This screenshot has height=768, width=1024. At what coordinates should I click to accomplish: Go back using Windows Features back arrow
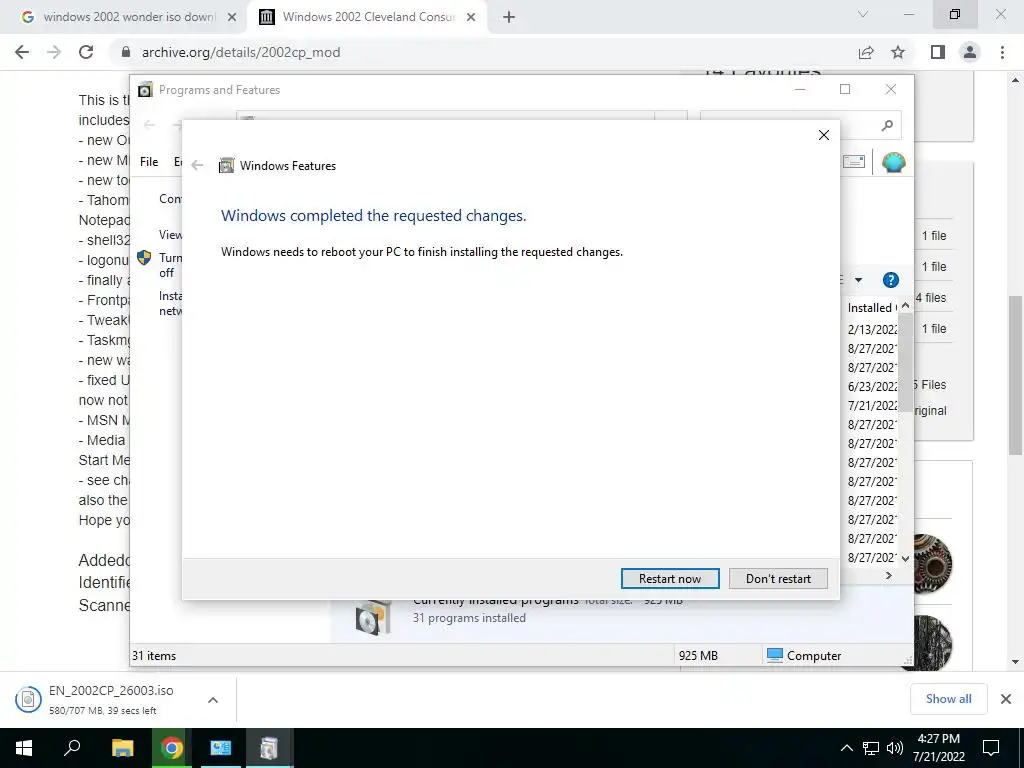click(x=197, y=165)
